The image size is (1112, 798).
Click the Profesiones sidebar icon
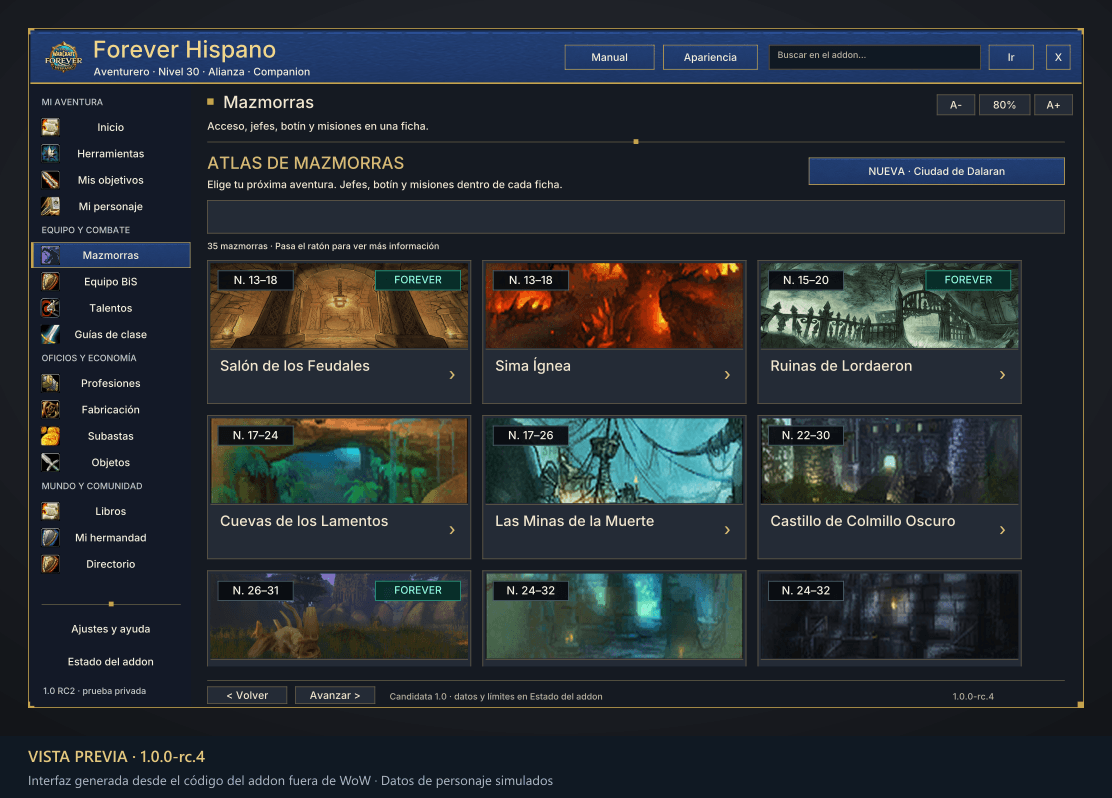(50, 383)
